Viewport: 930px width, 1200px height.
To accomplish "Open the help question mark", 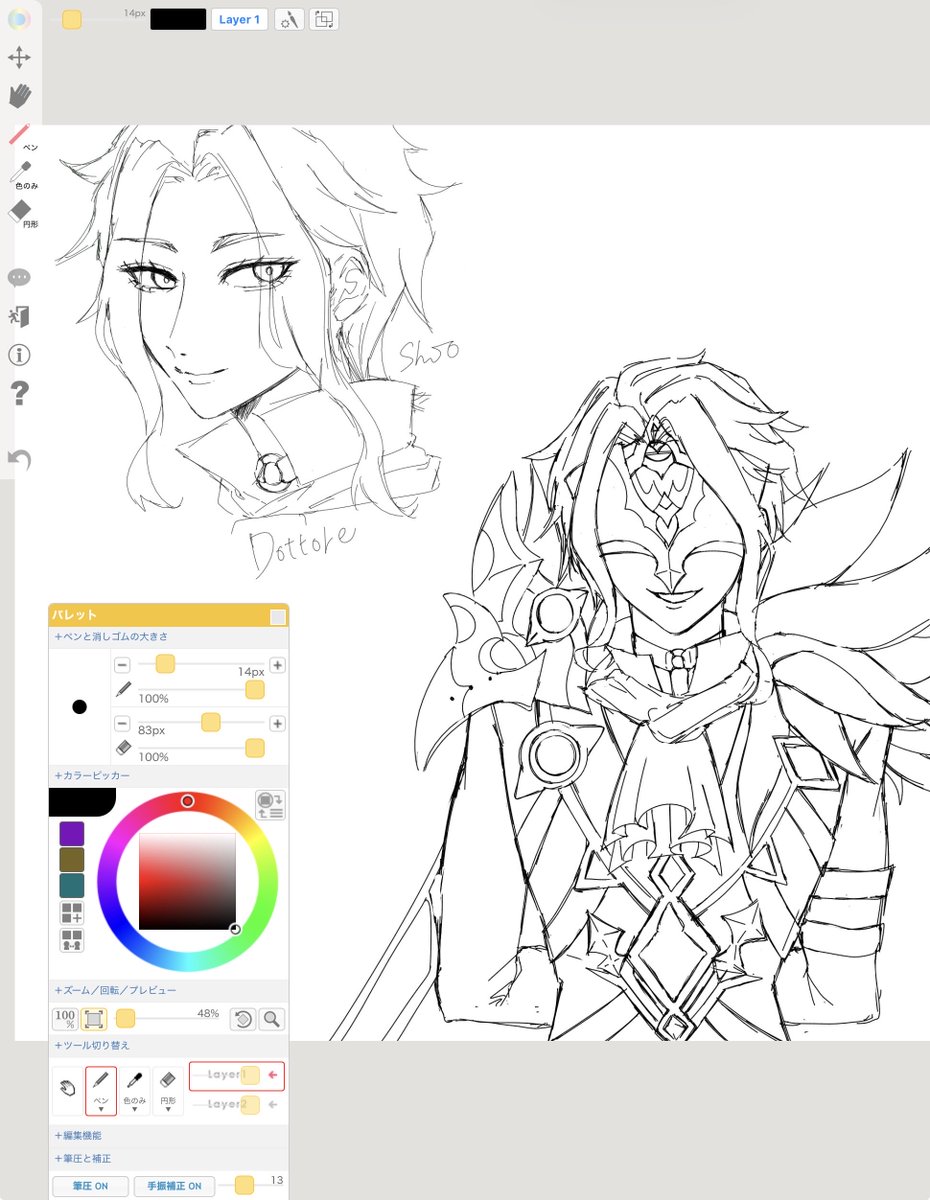I will (19, 393).
